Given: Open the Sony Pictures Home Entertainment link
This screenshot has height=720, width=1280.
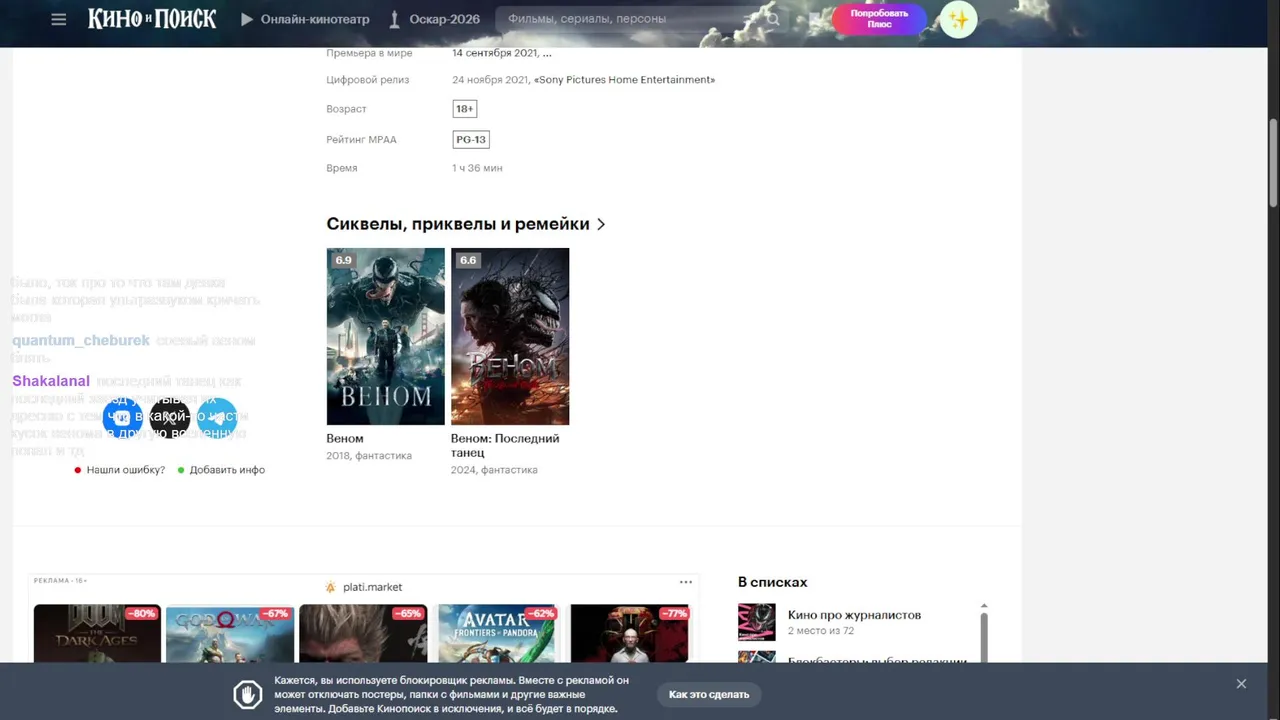Looking at the screenshot, I should (625, 80).
